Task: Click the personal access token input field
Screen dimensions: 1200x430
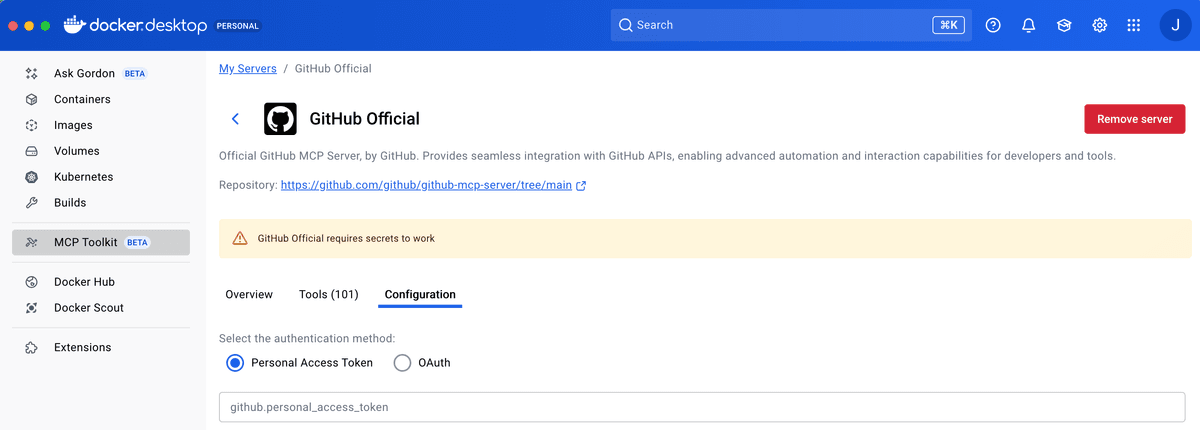Action: tap(701, 407)
